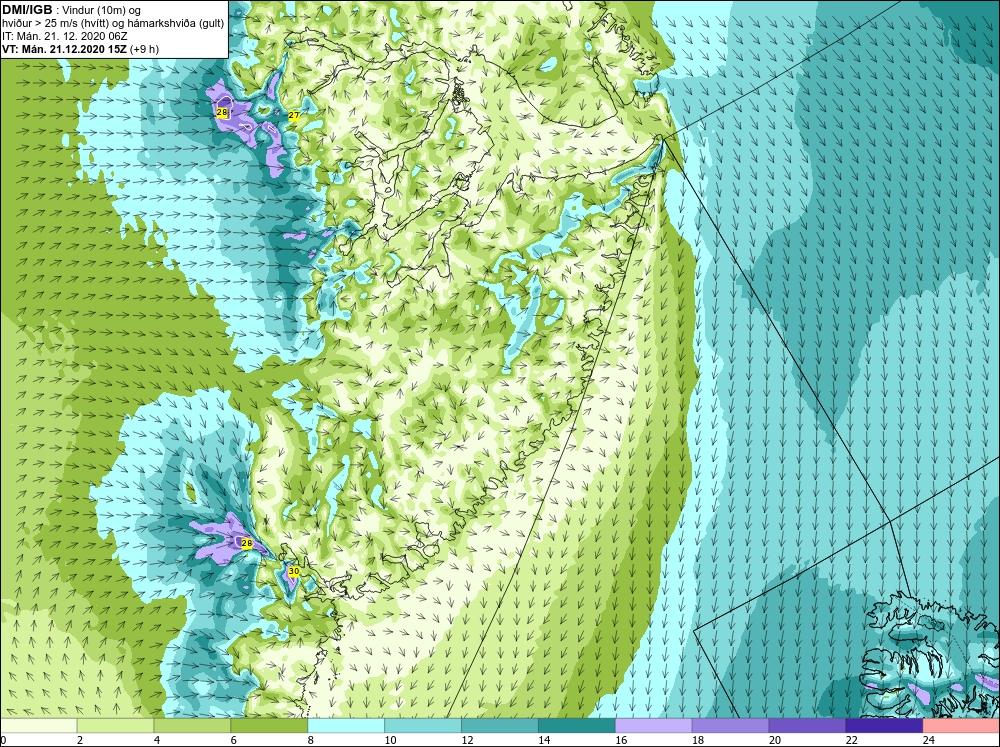The height and width of the screenshot is (747, 1000).
Task: Click the scale number 24 on the legend
Action: point(929,740)
